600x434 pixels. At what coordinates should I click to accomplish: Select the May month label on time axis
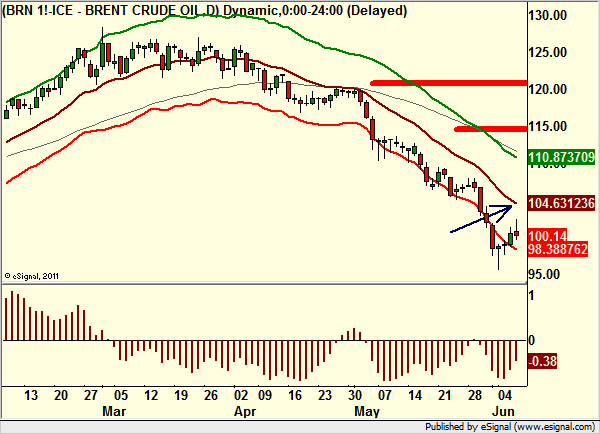tap(367, 411)
